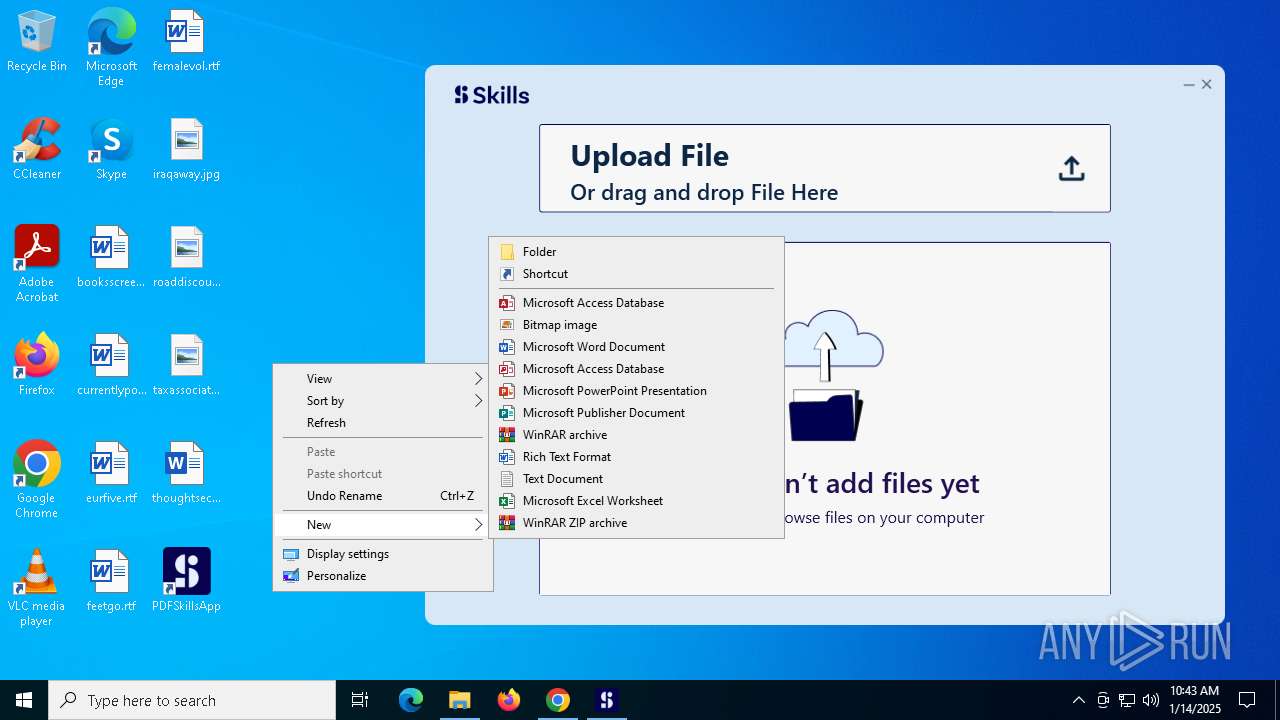Select the booksscree... Word file icon

[111, 256]
